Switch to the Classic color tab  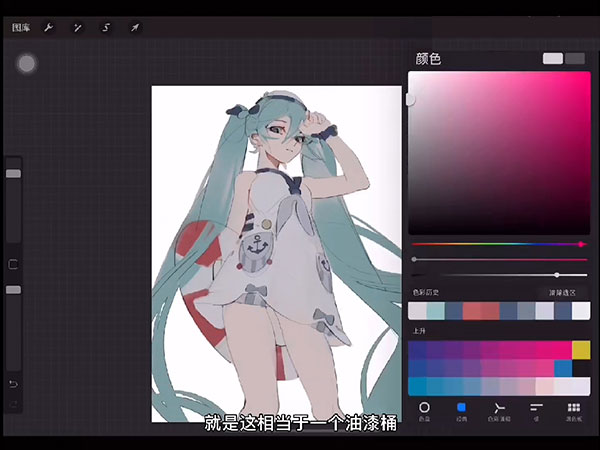(x=461, y=411)
